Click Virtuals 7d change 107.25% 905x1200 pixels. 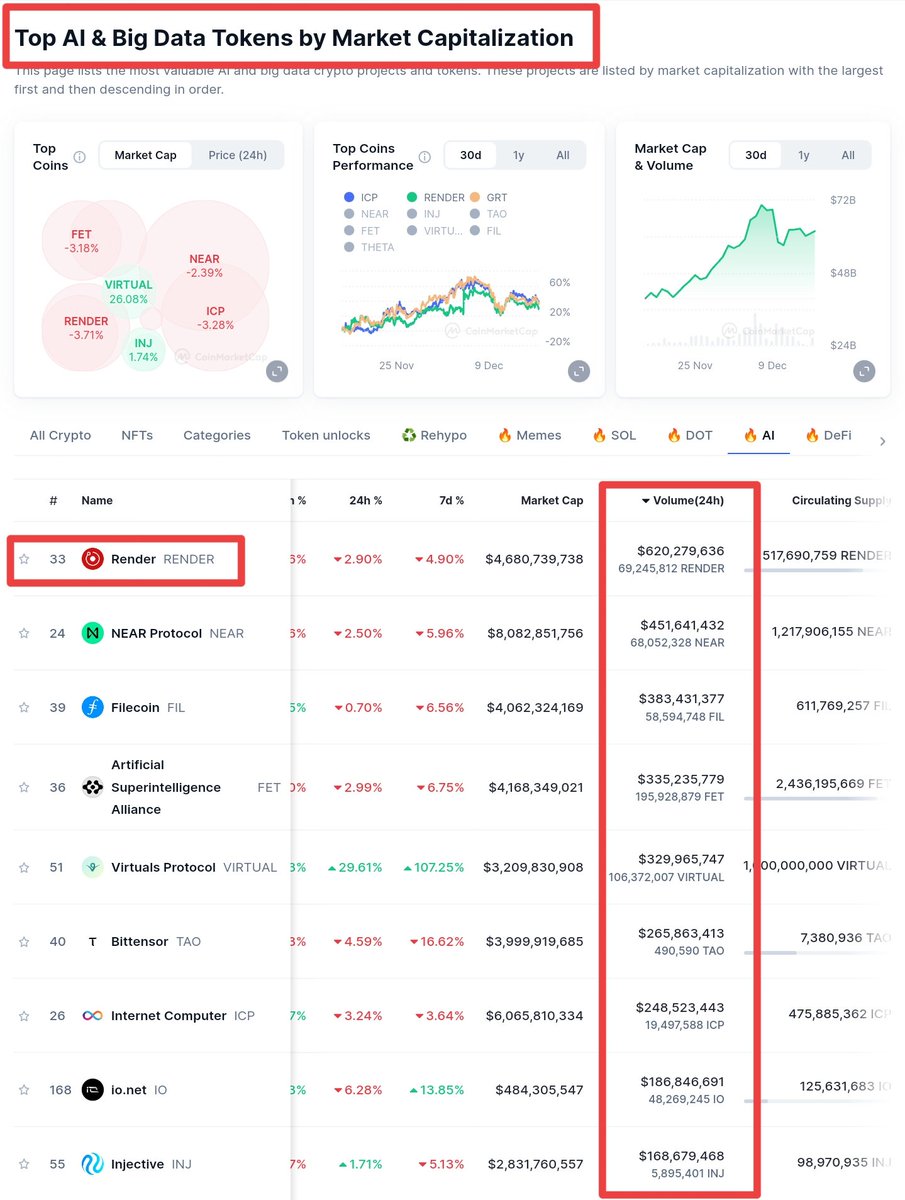pos(434,867)
